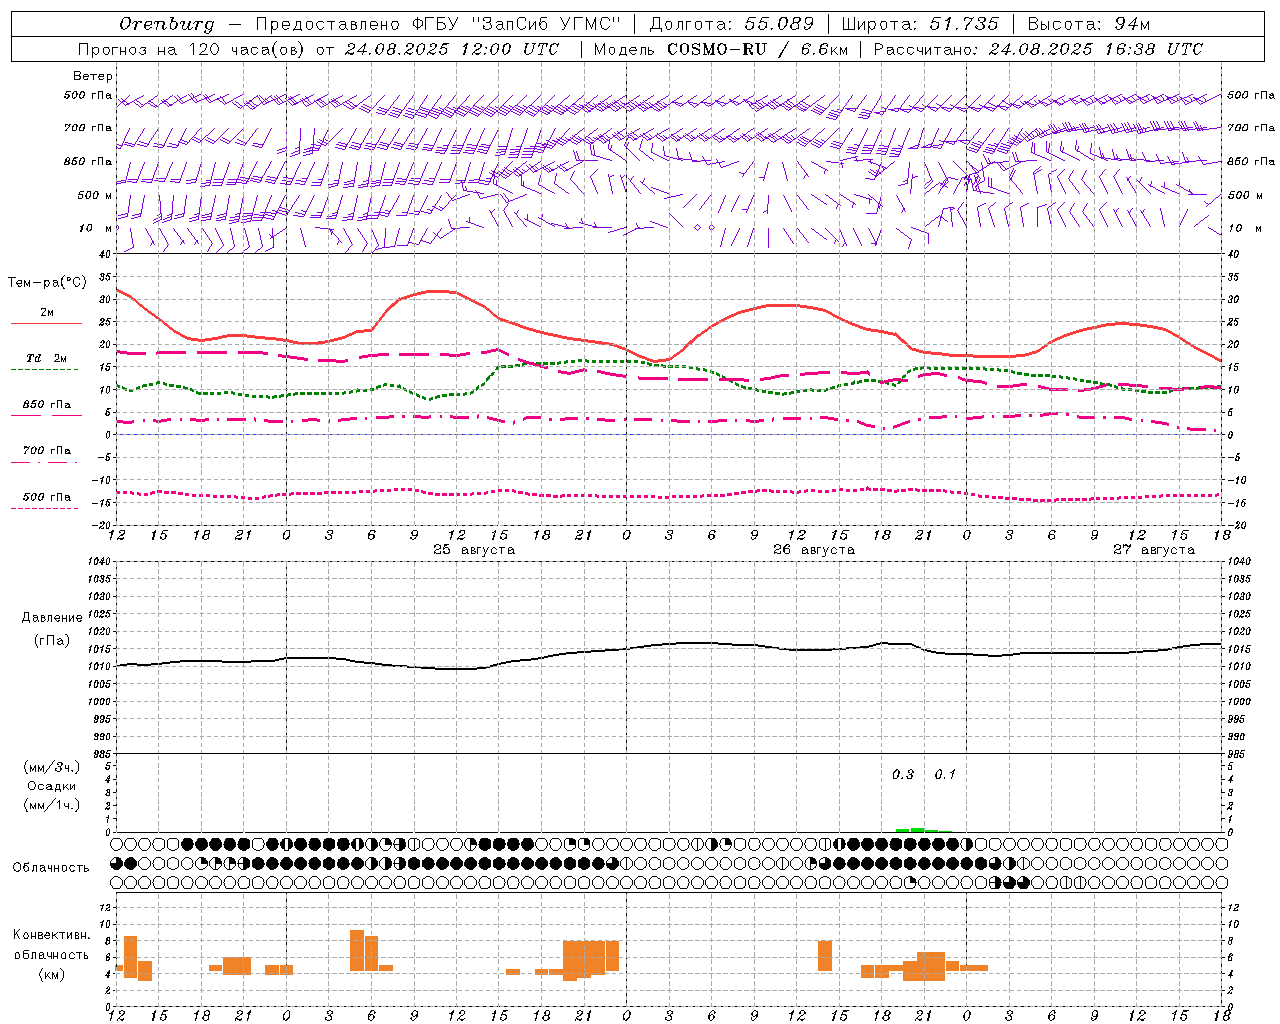
Task: Click the Широта: 51.735 value
Action: pos(920,24)
